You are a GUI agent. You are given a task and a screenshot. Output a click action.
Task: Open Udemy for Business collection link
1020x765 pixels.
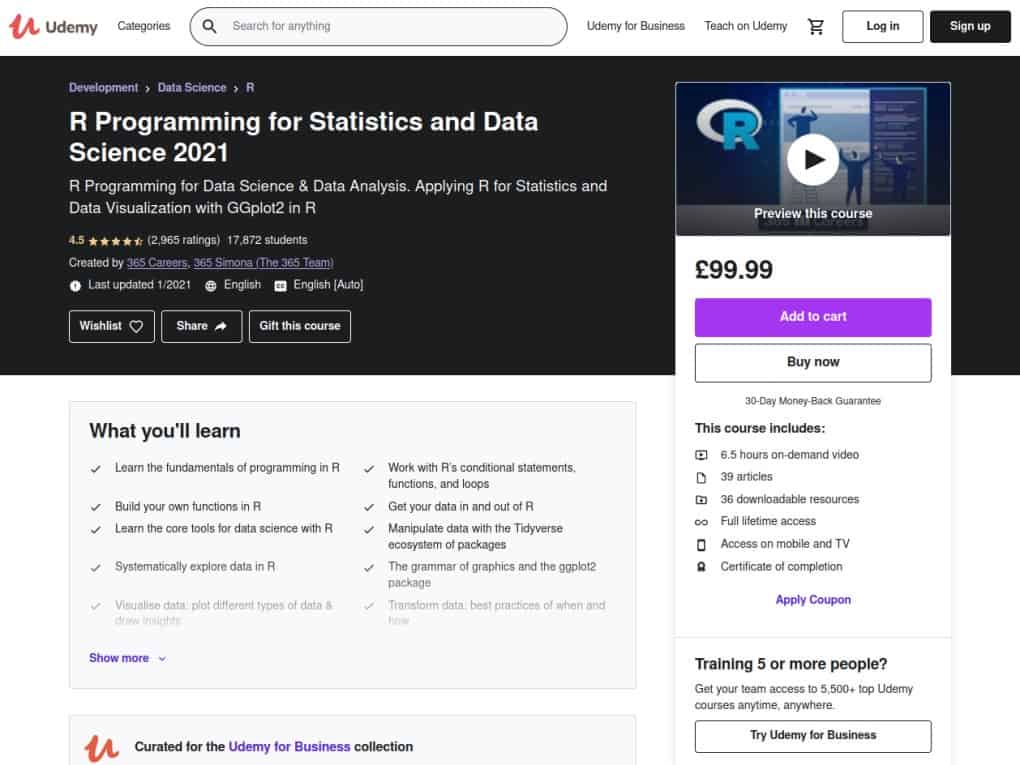[x=289, y=747]
